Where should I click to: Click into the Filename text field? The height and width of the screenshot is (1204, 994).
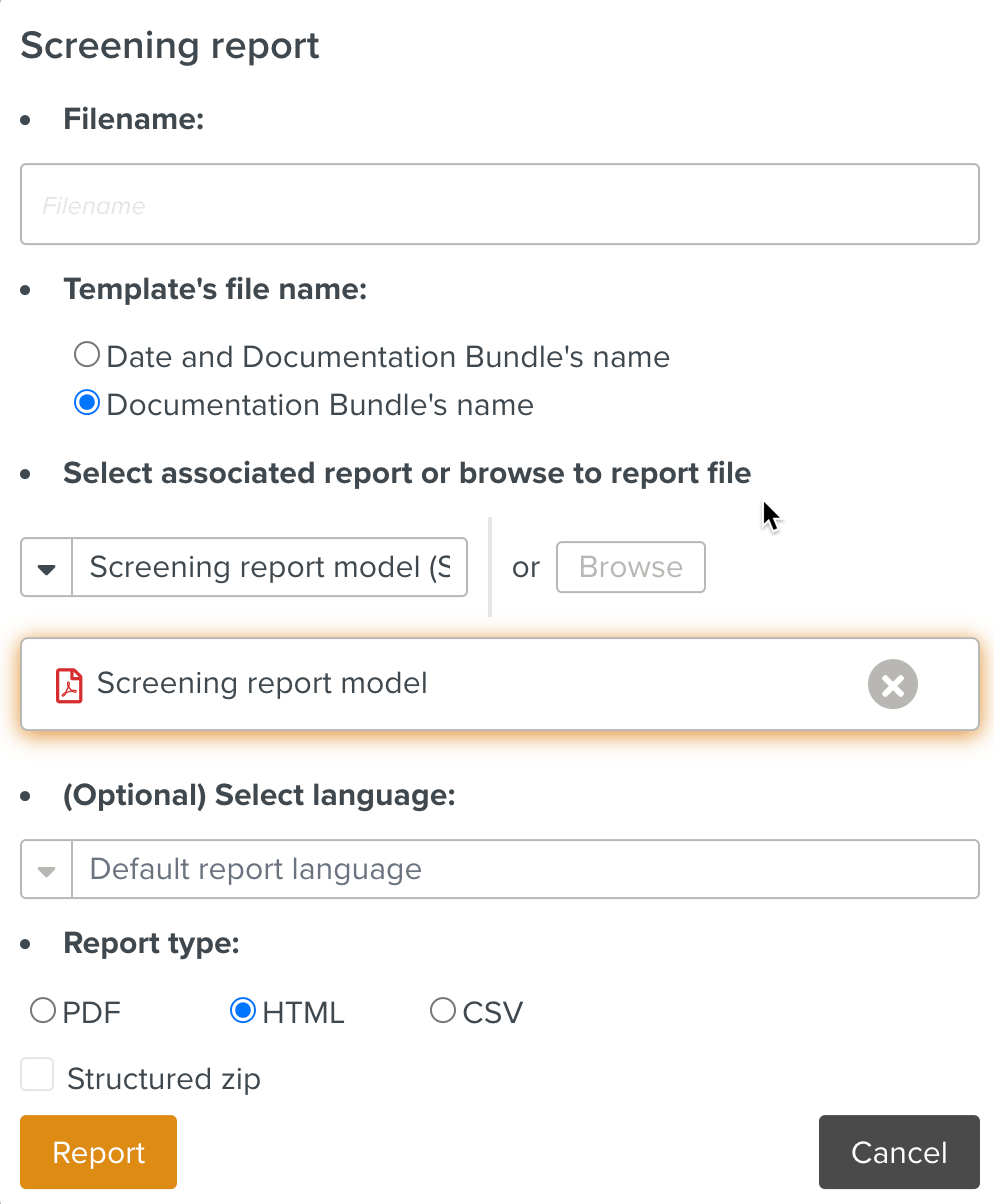click(x=499, y=205)
